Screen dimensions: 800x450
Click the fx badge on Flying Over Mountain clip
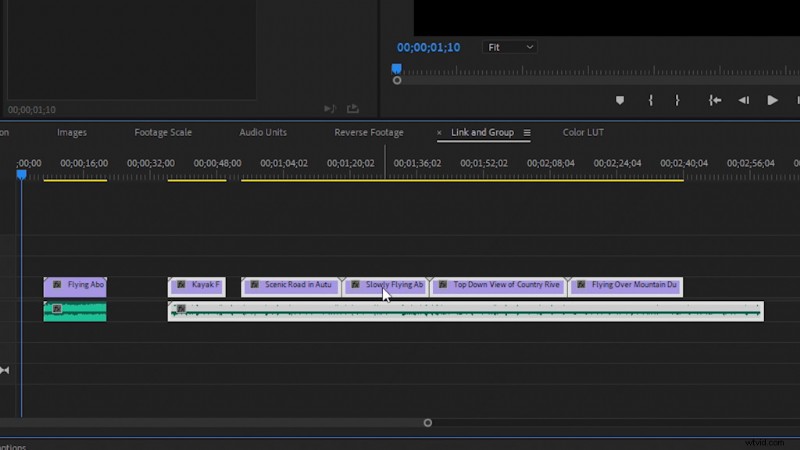[x=581, y=285]
